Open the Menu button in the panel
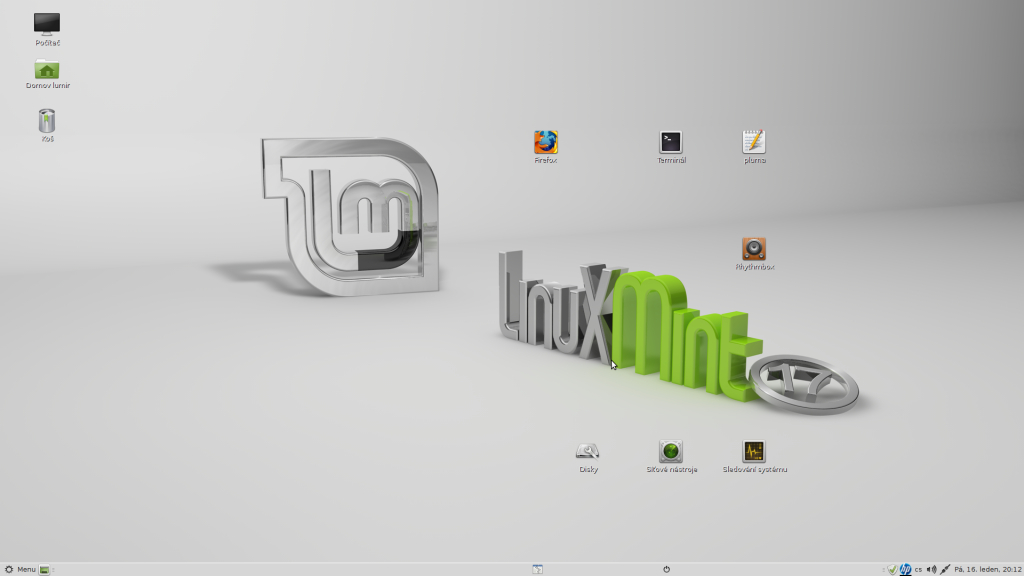The height and width of the screenshot is (576, 1024). pos(20,569)
